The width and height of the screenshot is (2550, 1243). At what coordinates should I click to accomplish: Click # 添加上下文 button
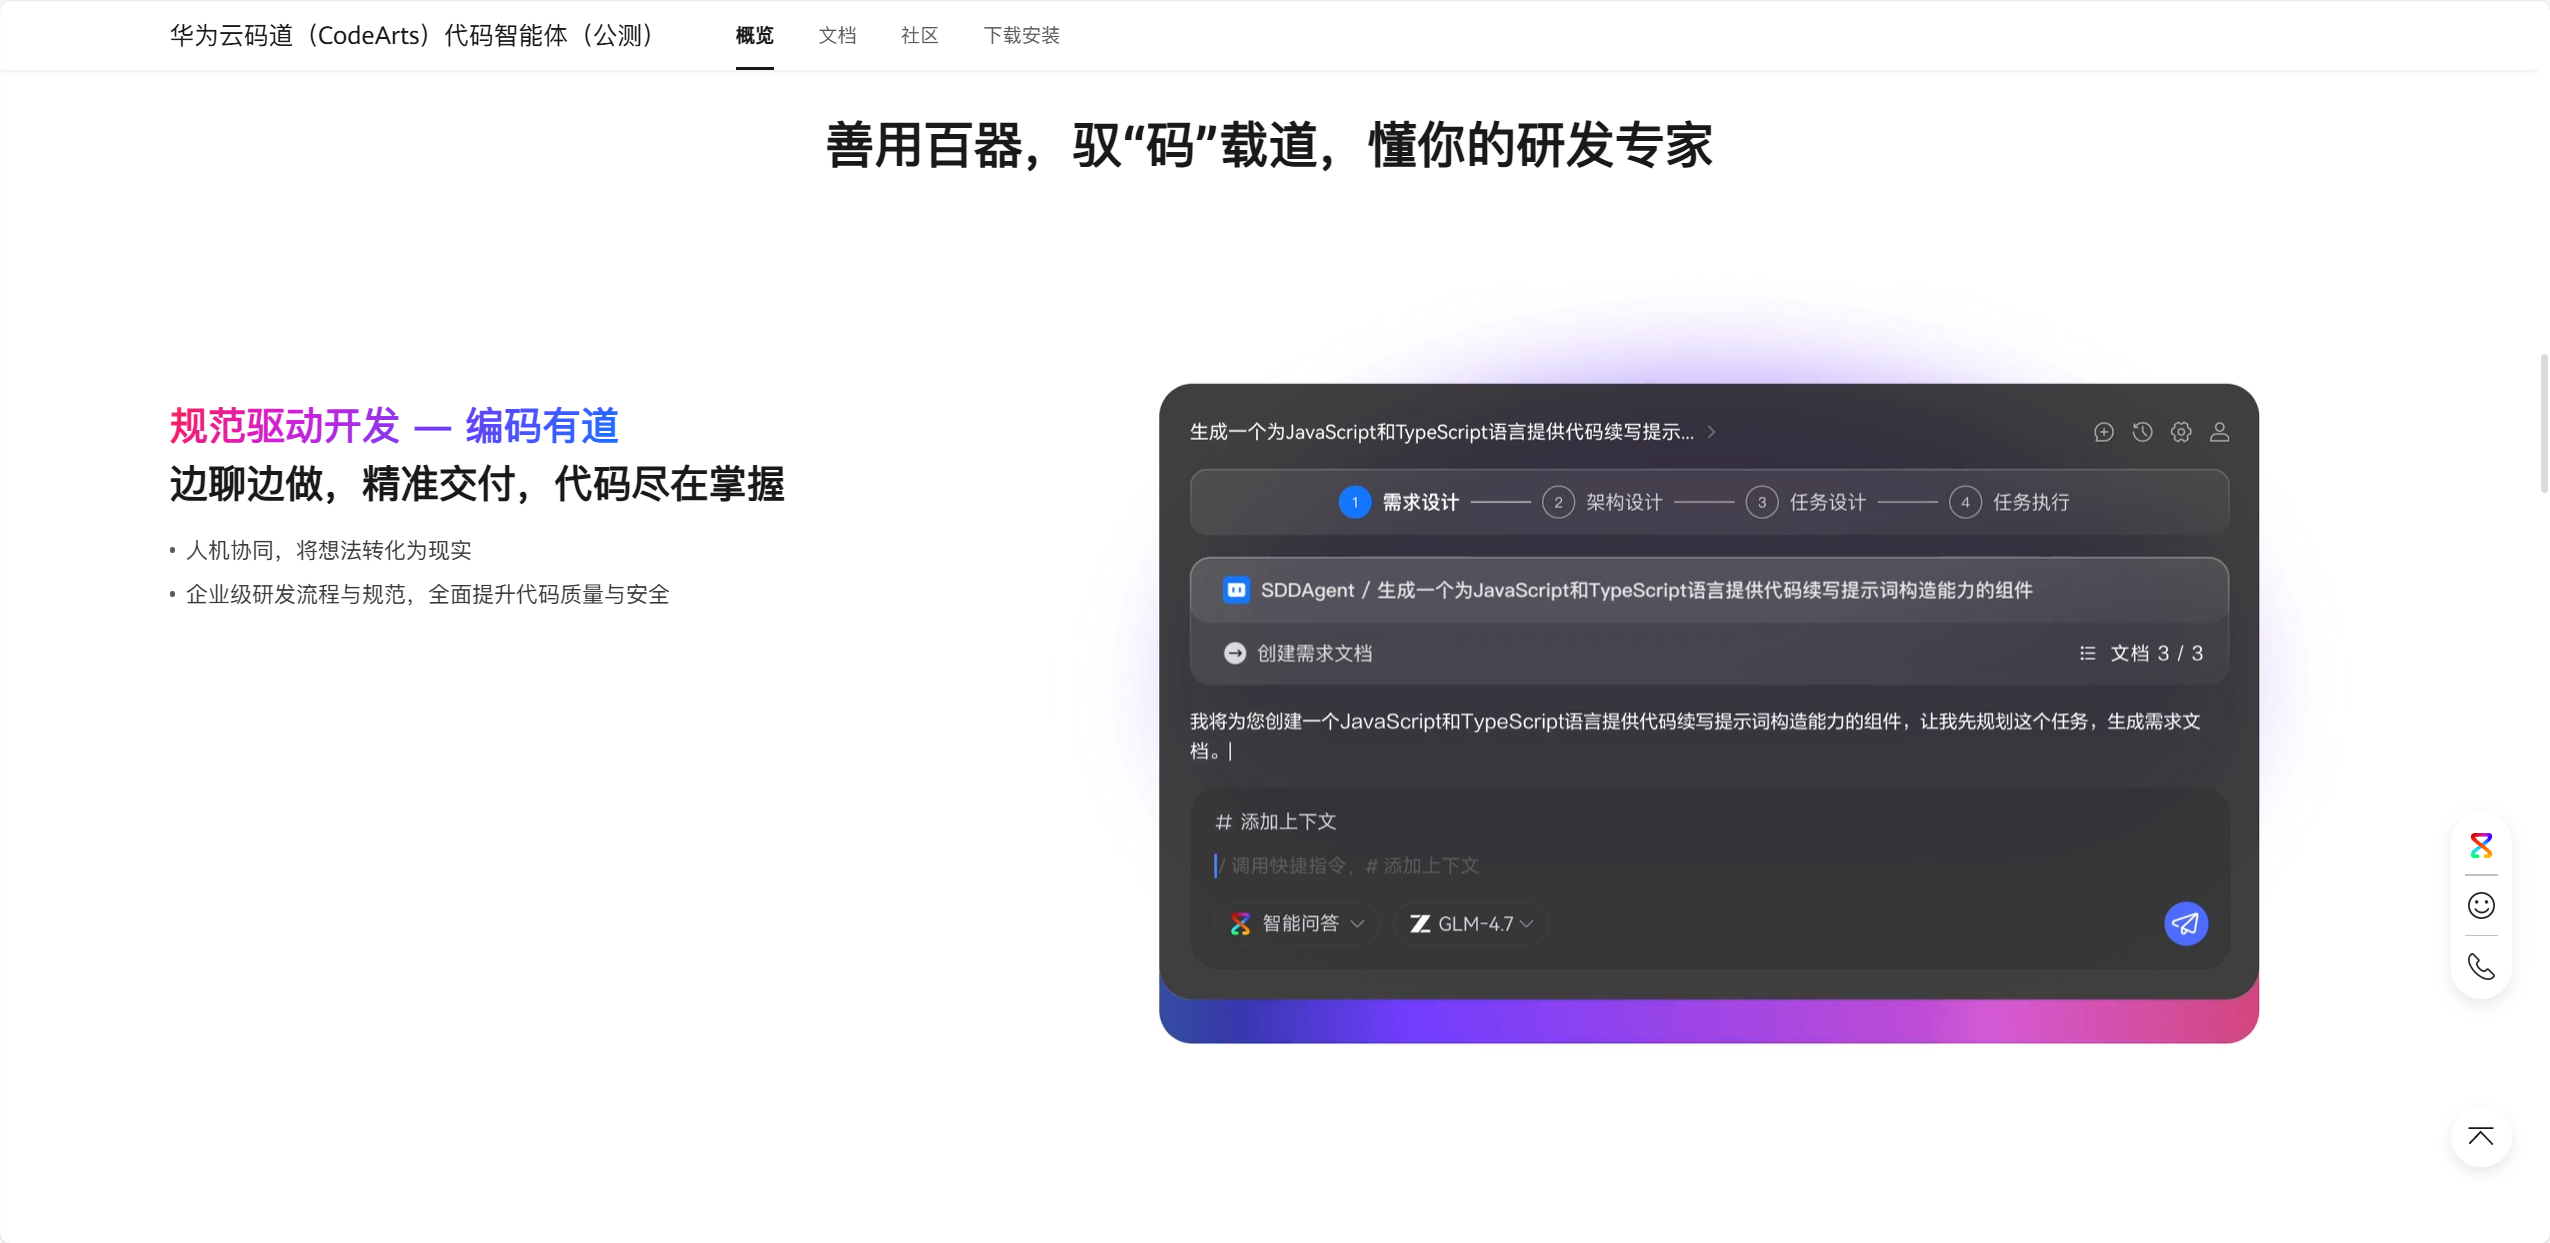(1275, 822)
